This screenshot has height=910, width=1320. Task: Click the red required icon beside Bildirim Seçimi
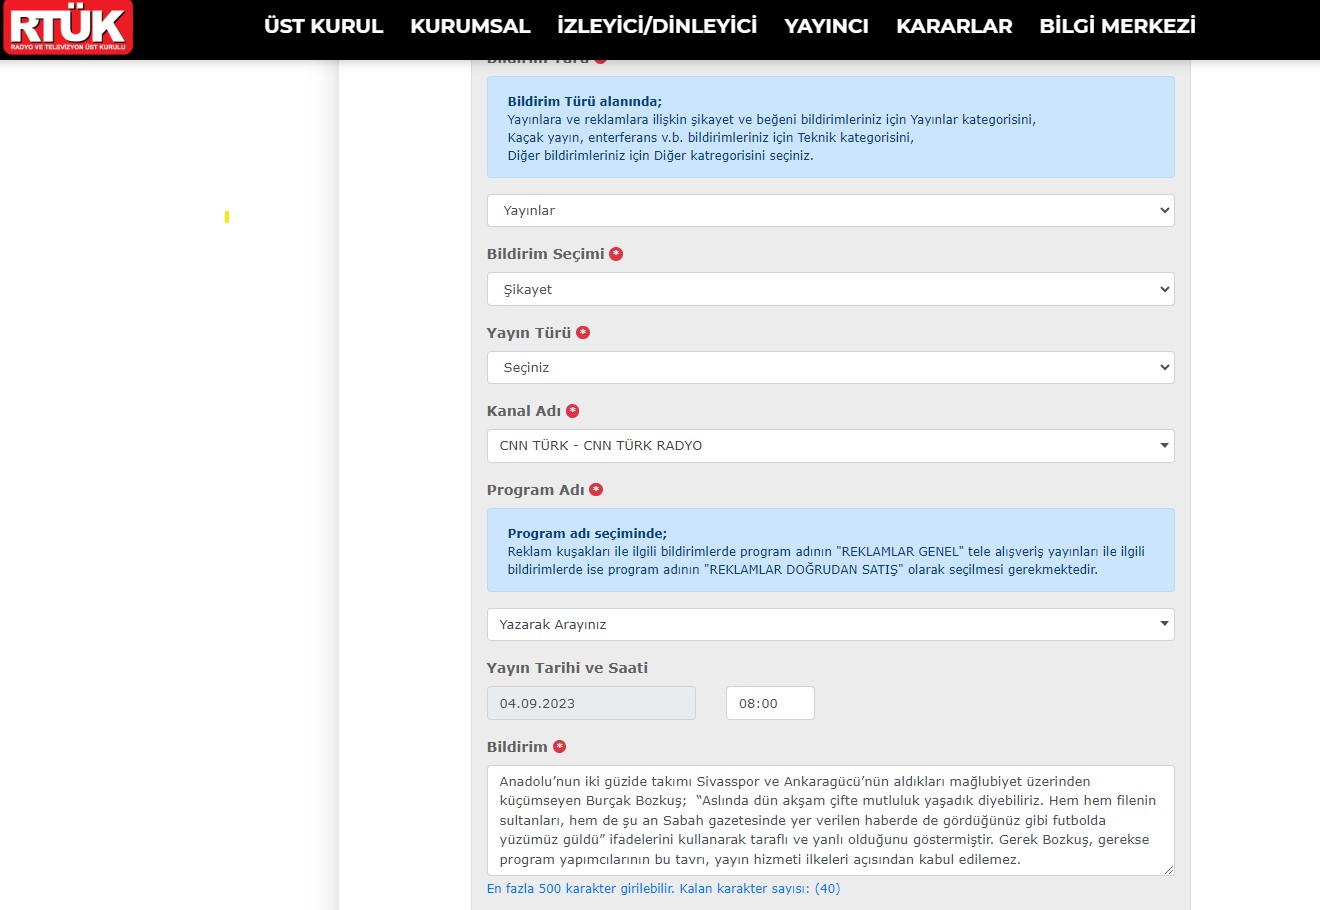pyautogui.click(x=616, y=254)
